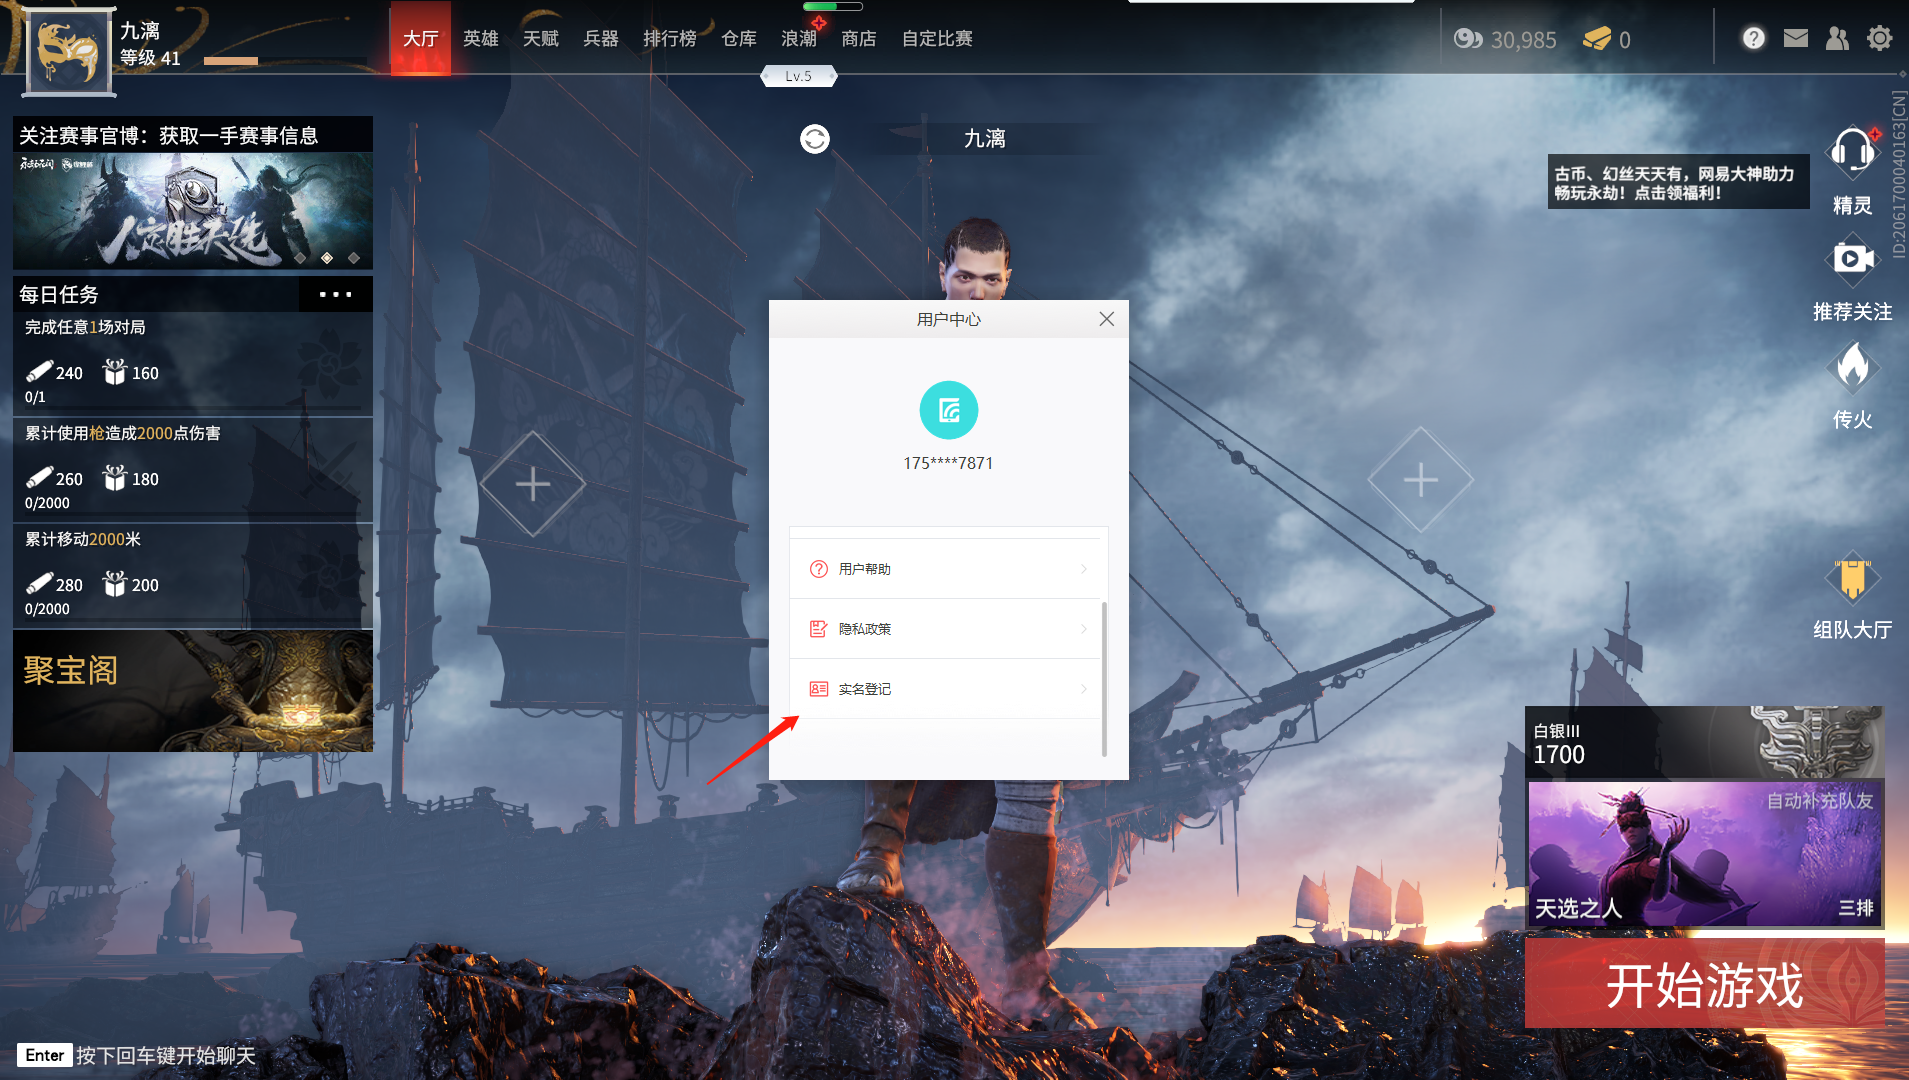Click the 自动补充队友 label
This screenshot has height=1080, width=1909.
[1819, 801]
